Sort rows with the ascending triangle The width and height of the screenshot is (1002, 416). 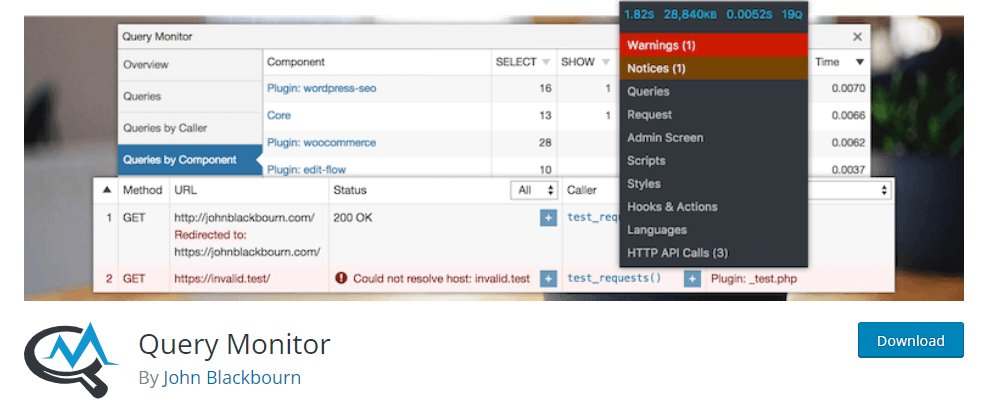tap(107, 190)
